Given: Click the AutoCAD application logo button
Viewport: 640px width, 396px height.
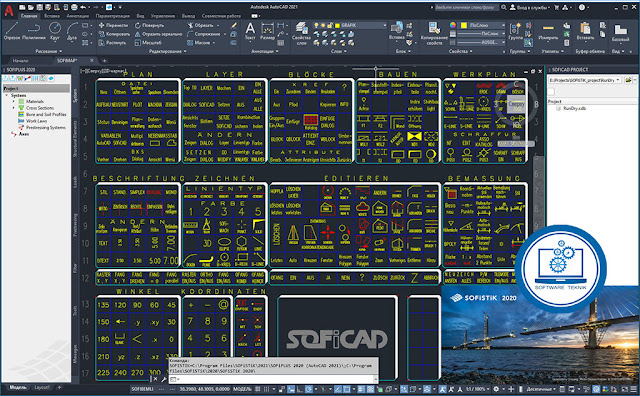Looking at the screenshot, I should pos(9,10).
